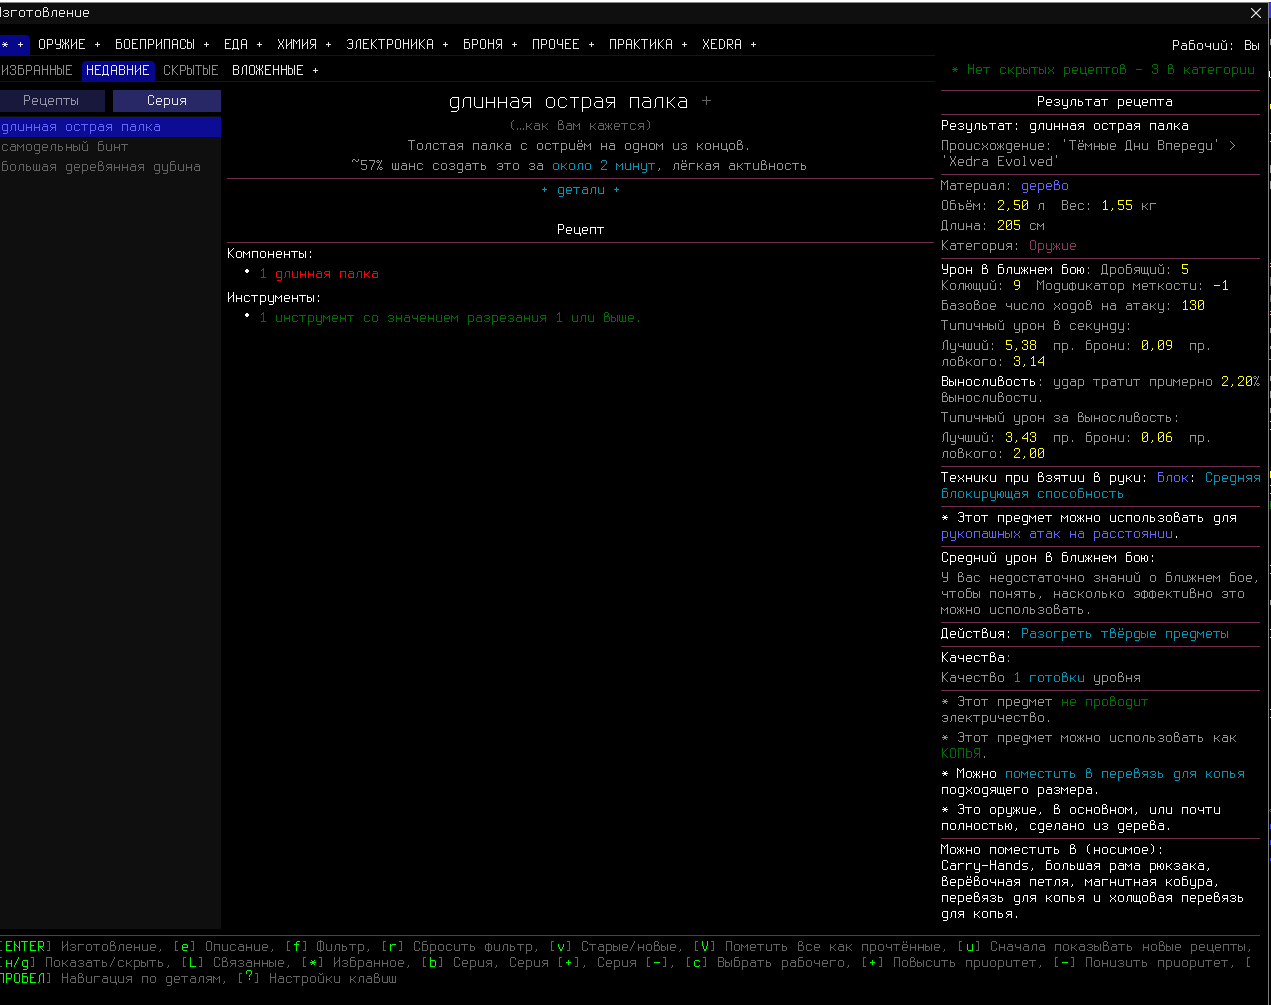This screenshot has width=1271, height=1005.
Task: Click the hidden recipes notice Нет скрытых рецептов
Action: [x=1103, y=70]
